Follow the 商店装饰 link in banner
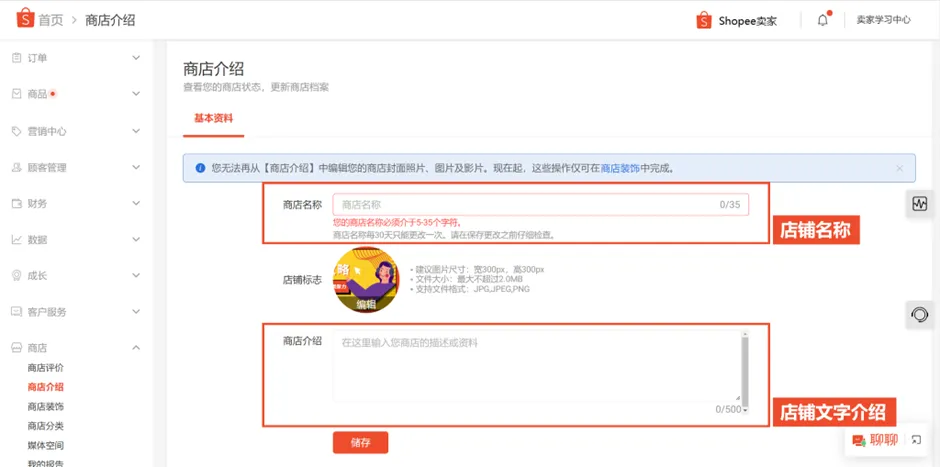Viewport: 940px width, 467px height. point(620,168)
